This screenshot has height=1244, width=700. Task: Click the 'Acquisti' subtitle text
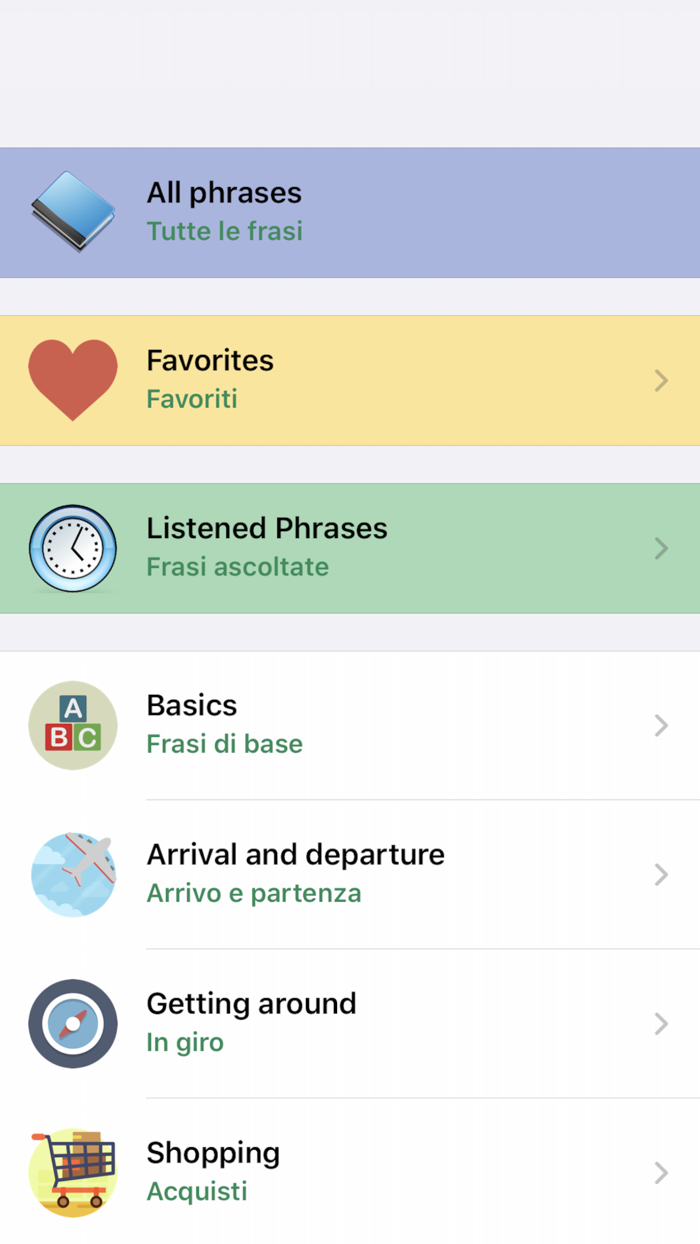click(196, 1191)
